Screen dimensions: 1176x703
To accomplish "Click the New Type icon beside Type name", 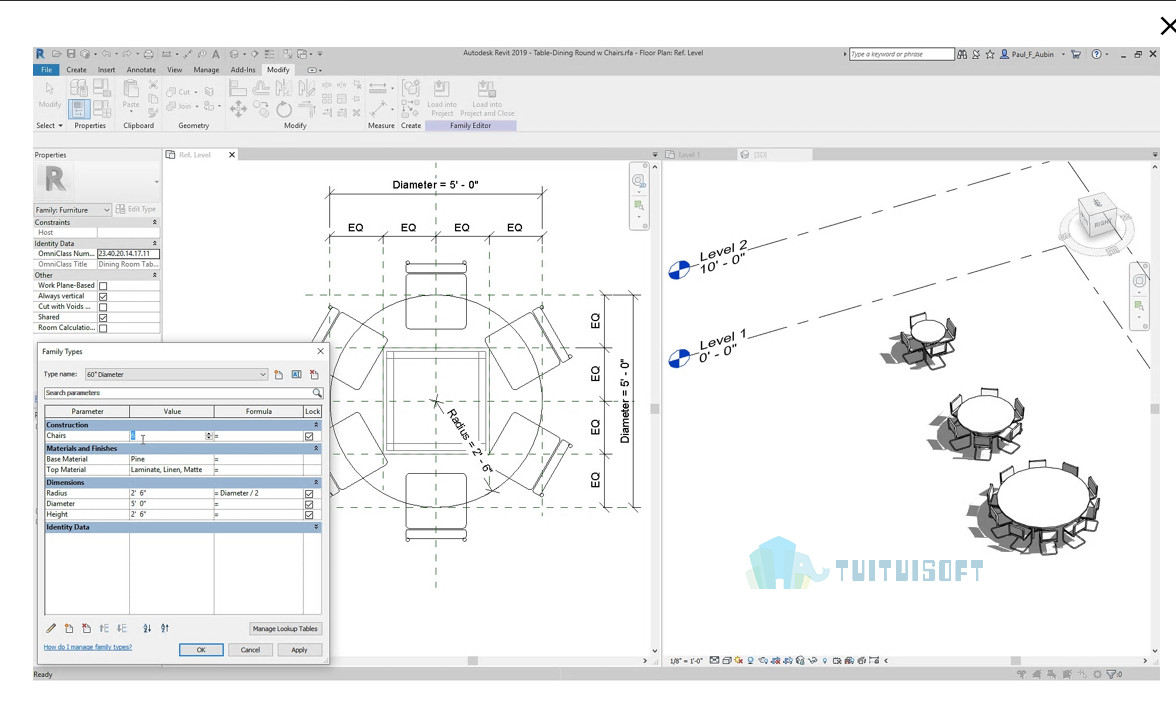I will pyautogui.click(x=279, y=374).
